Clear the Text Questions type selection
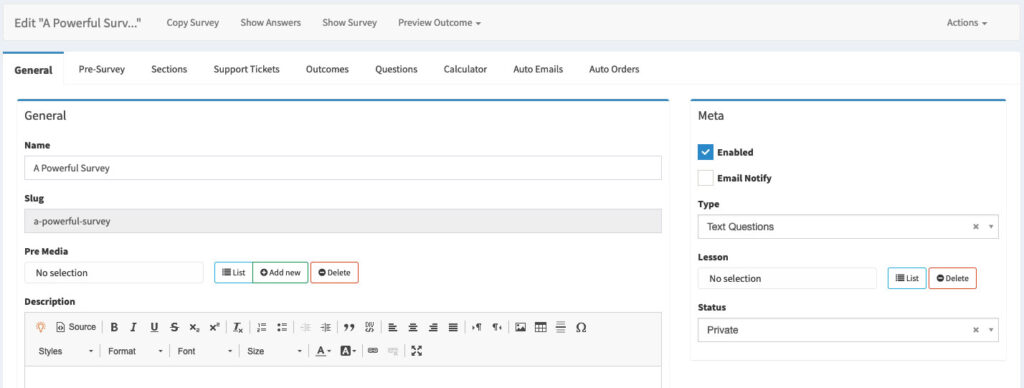Screen dimensions: 1024x388 pos(976,227)
